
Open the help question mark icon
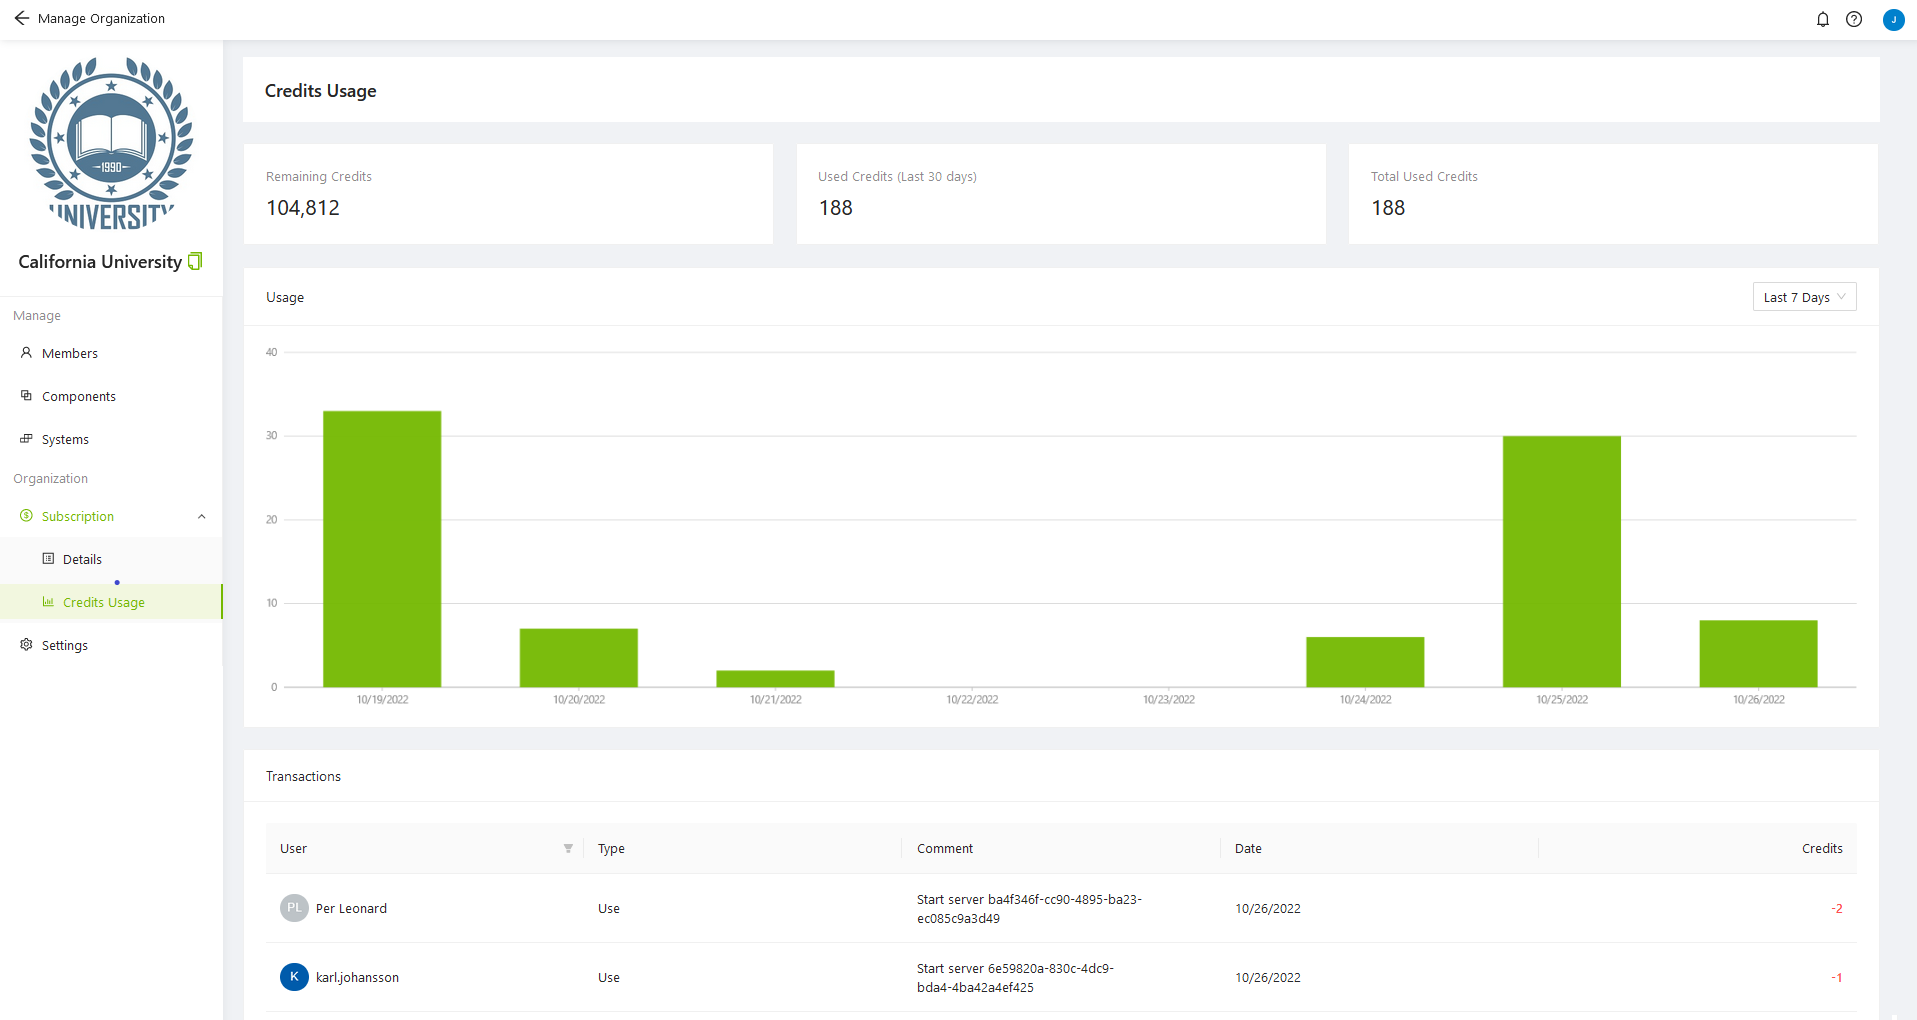pos(1853,19)
